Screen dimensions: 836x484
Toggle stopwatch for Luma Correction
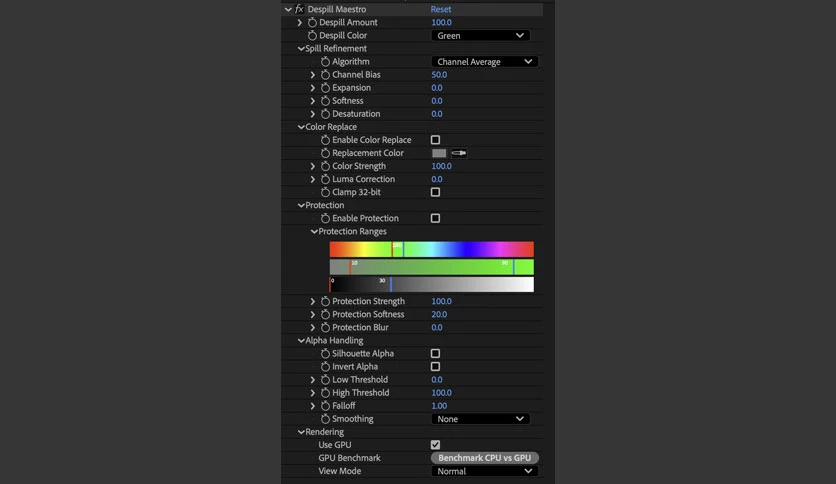[325, 179]
